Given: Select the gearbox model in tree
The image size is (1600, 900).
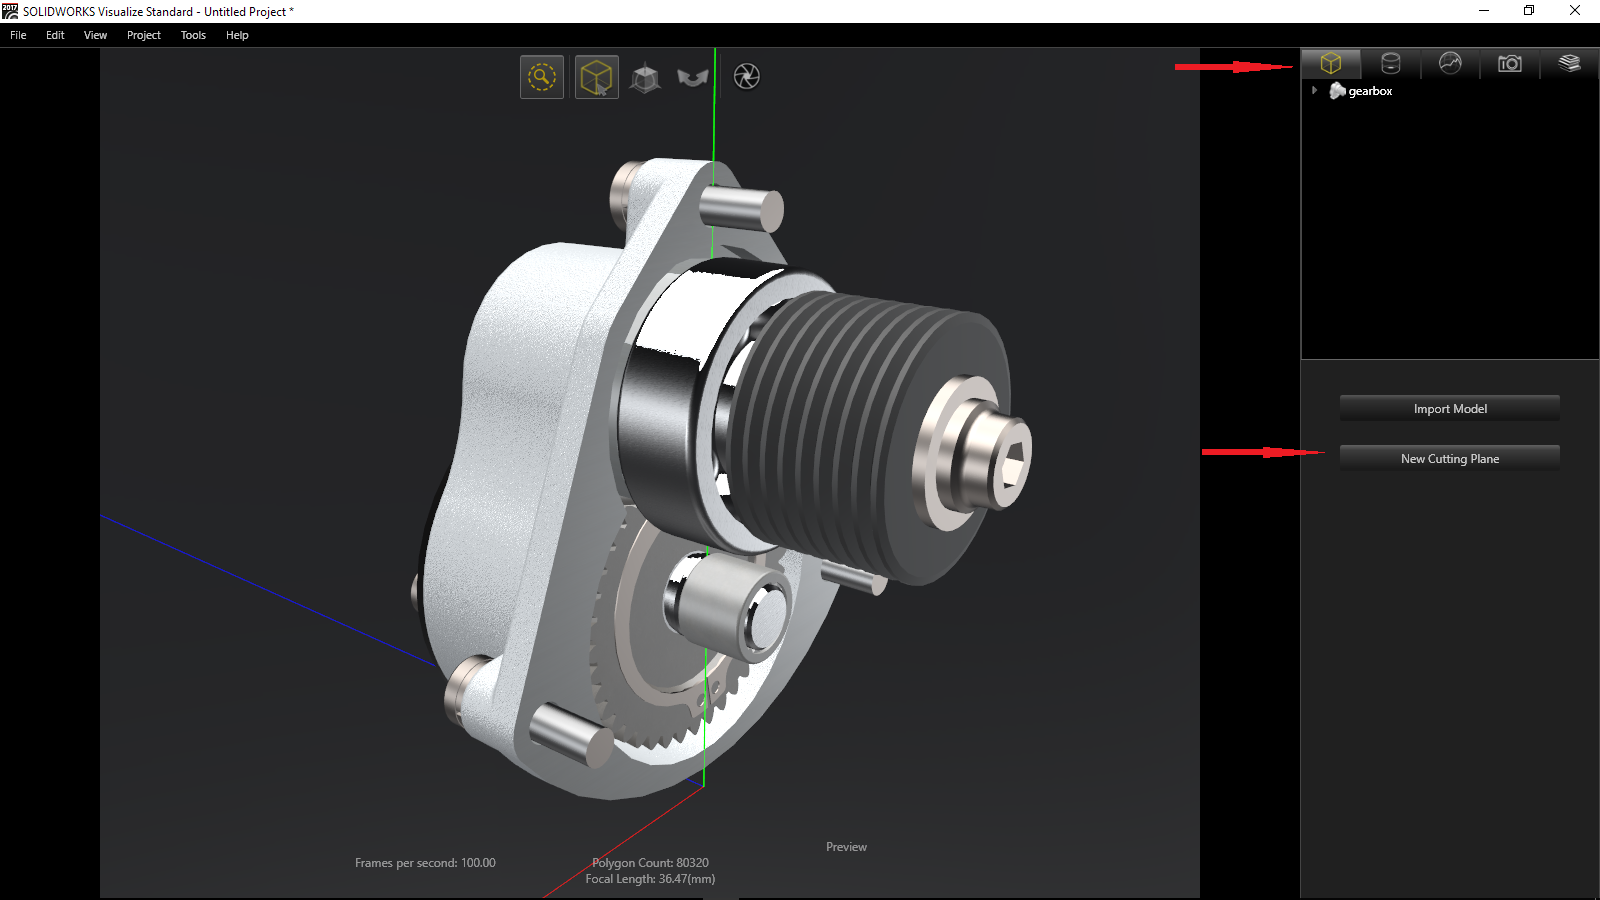Looking at the screenshot, I should [1369, 91].
